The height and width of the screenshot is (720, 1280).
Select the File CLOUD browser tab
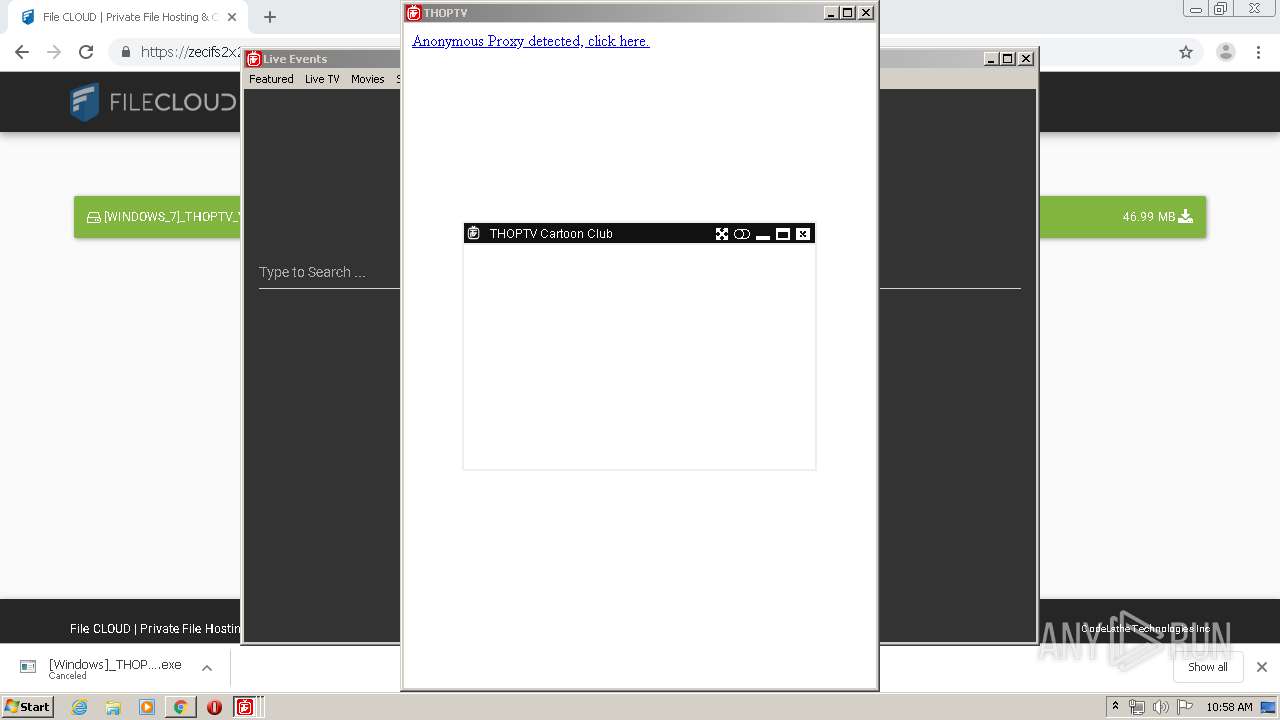pyautogui.click(x=128, y=17)
